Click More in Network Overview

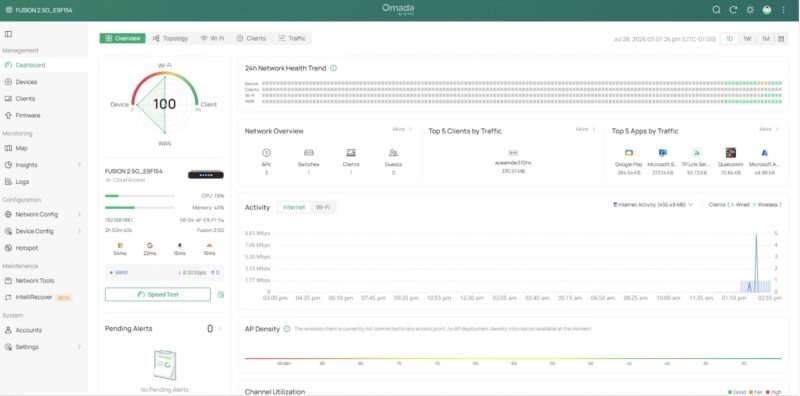[403, 130]
